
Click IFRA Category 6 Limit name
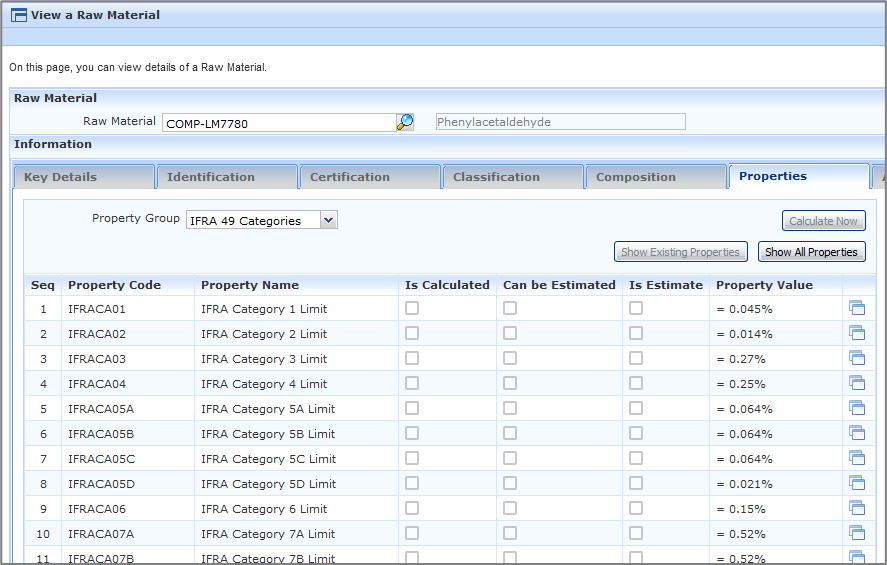[x=264, y=509]
